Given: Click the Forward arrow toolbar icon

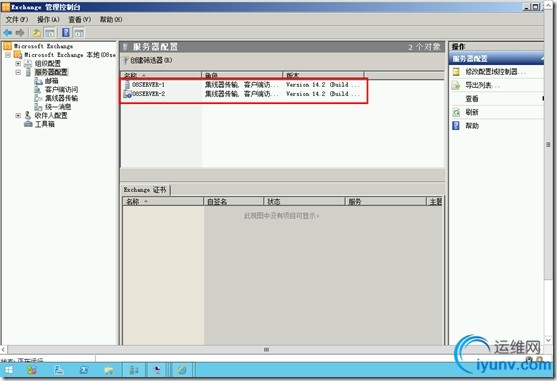Looking at the screenshot, I should (20, 33).
